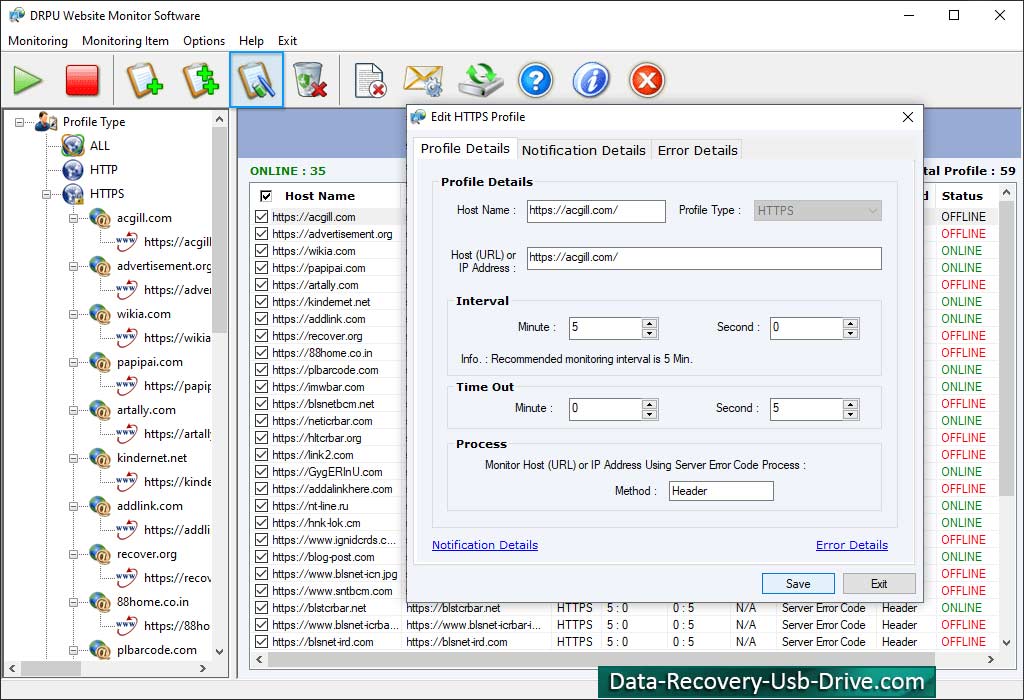
Task: Open the Monitoring menu
Action: pos(38,40)
